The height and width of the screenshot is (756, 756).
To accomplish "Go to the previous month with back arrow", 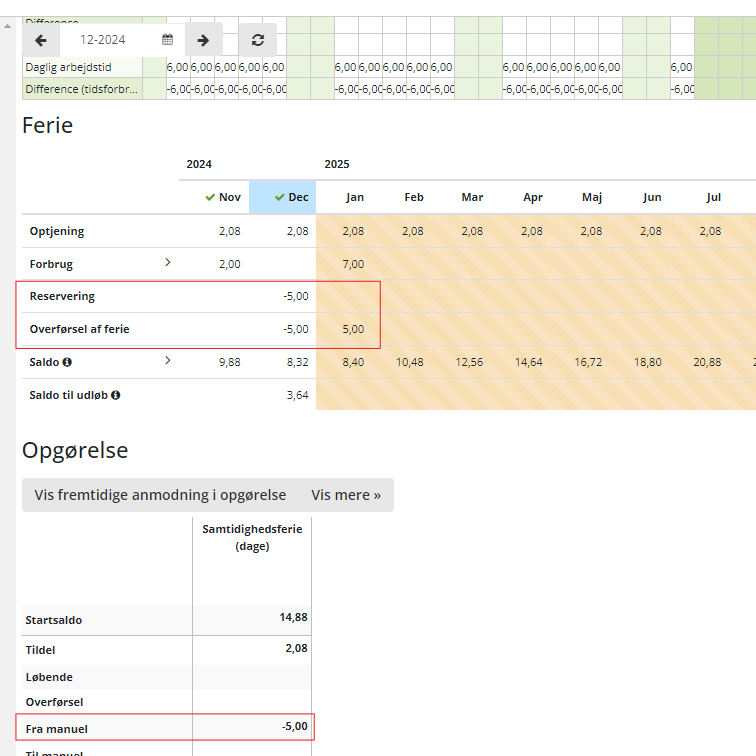I will point(41,40).
